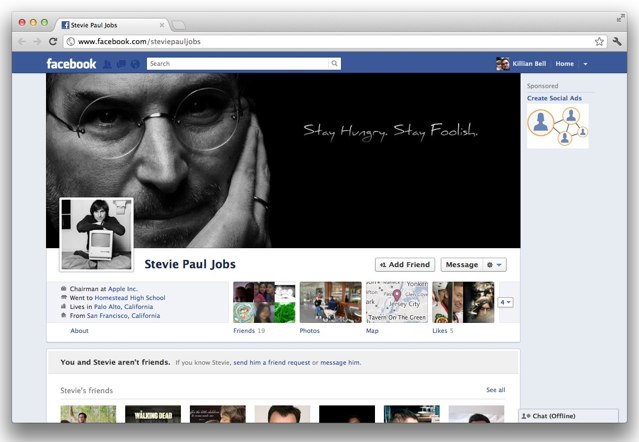The image size is (639, 442).
Task: Open gear dropdown next to Message
Action: coord(495,265)
